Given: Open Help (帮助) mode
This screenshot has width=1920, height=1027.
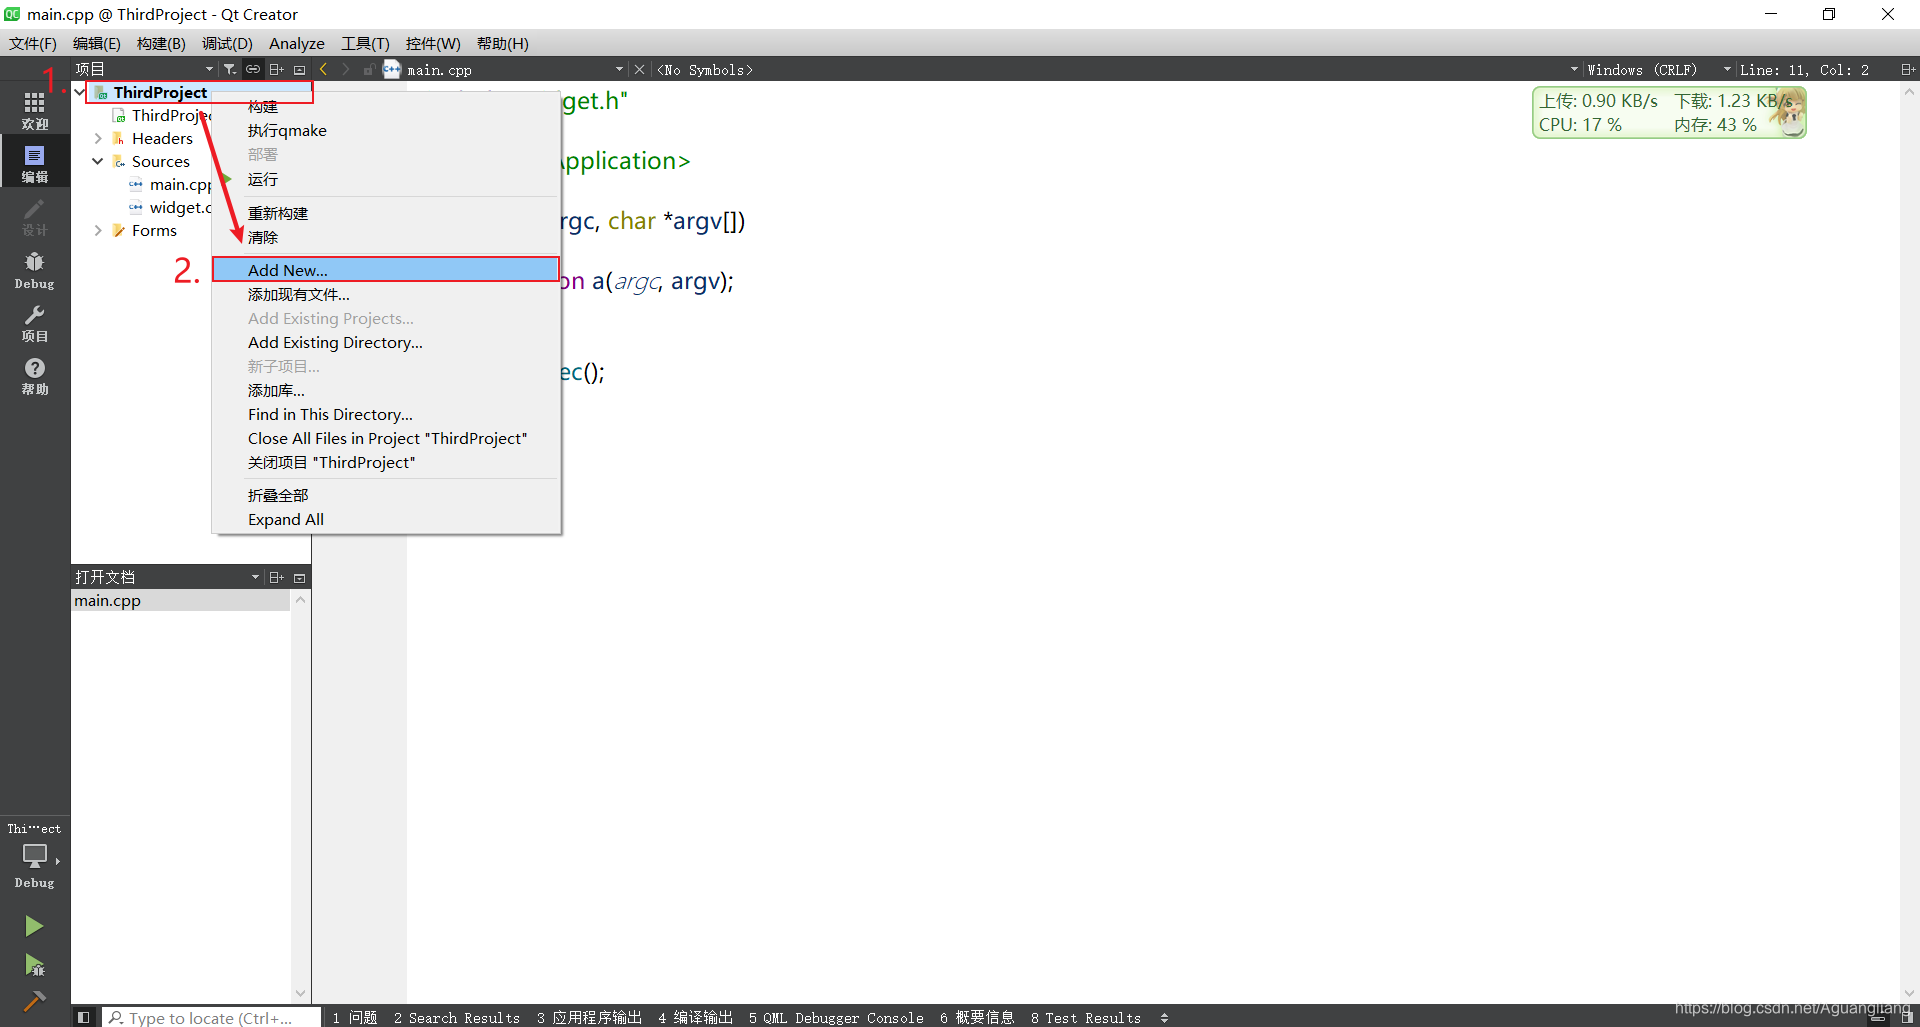Looking at the screenshot, I should (35, 376).
